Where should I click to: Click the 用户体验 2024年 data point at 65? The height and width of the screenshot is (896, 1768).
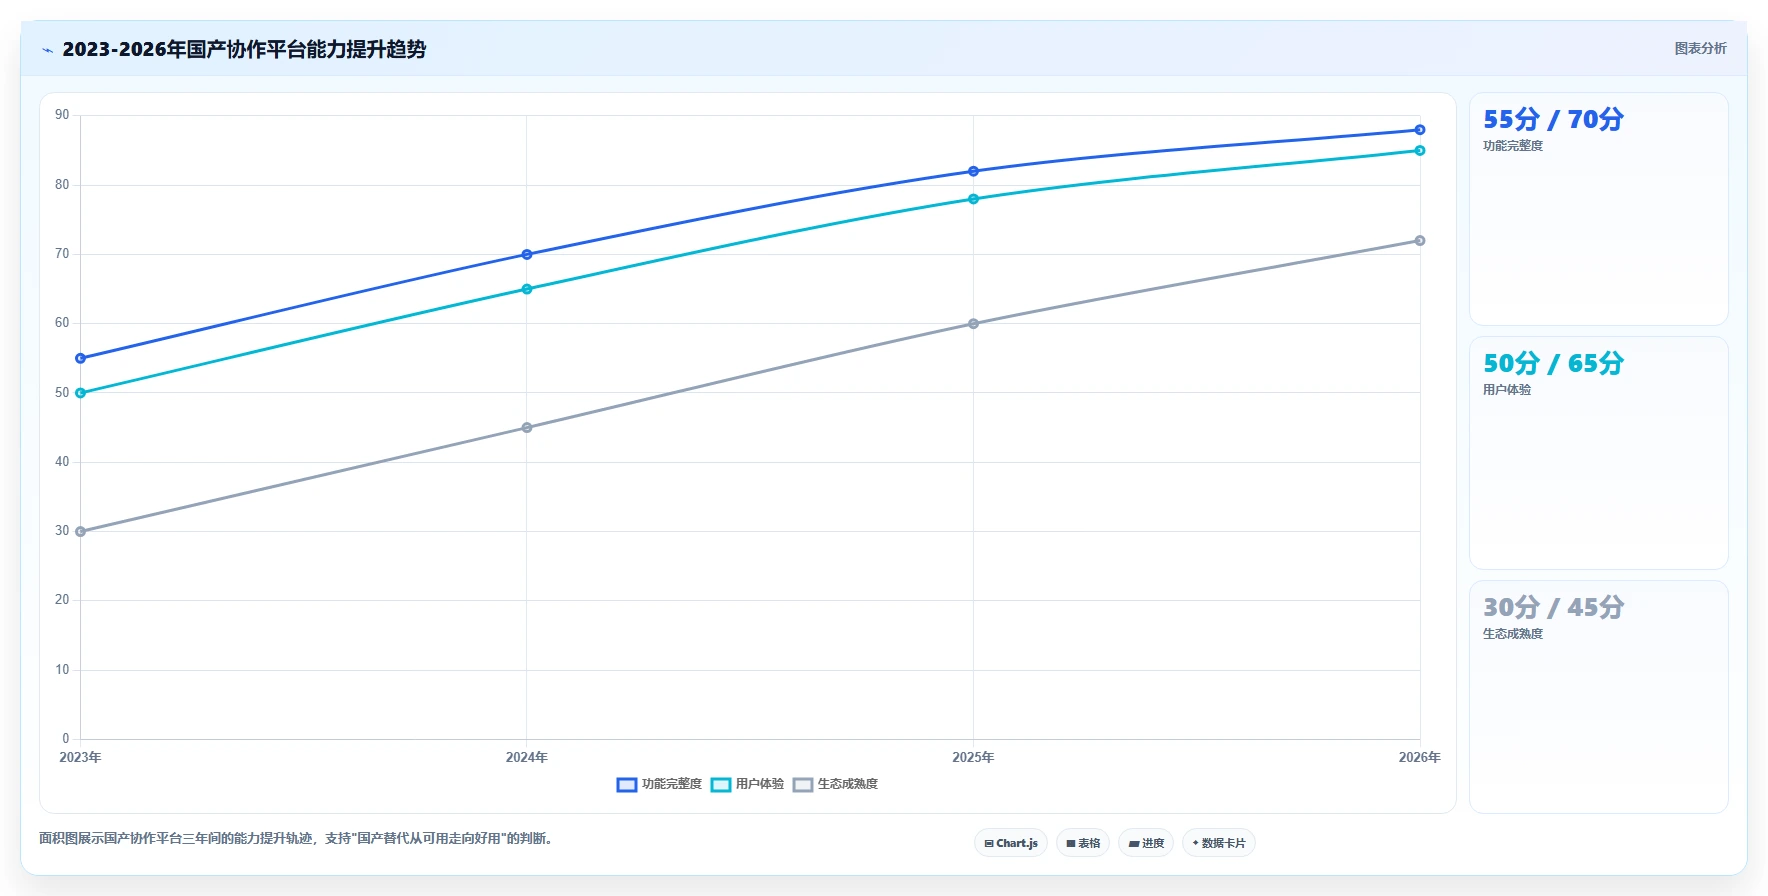(527, 289)
